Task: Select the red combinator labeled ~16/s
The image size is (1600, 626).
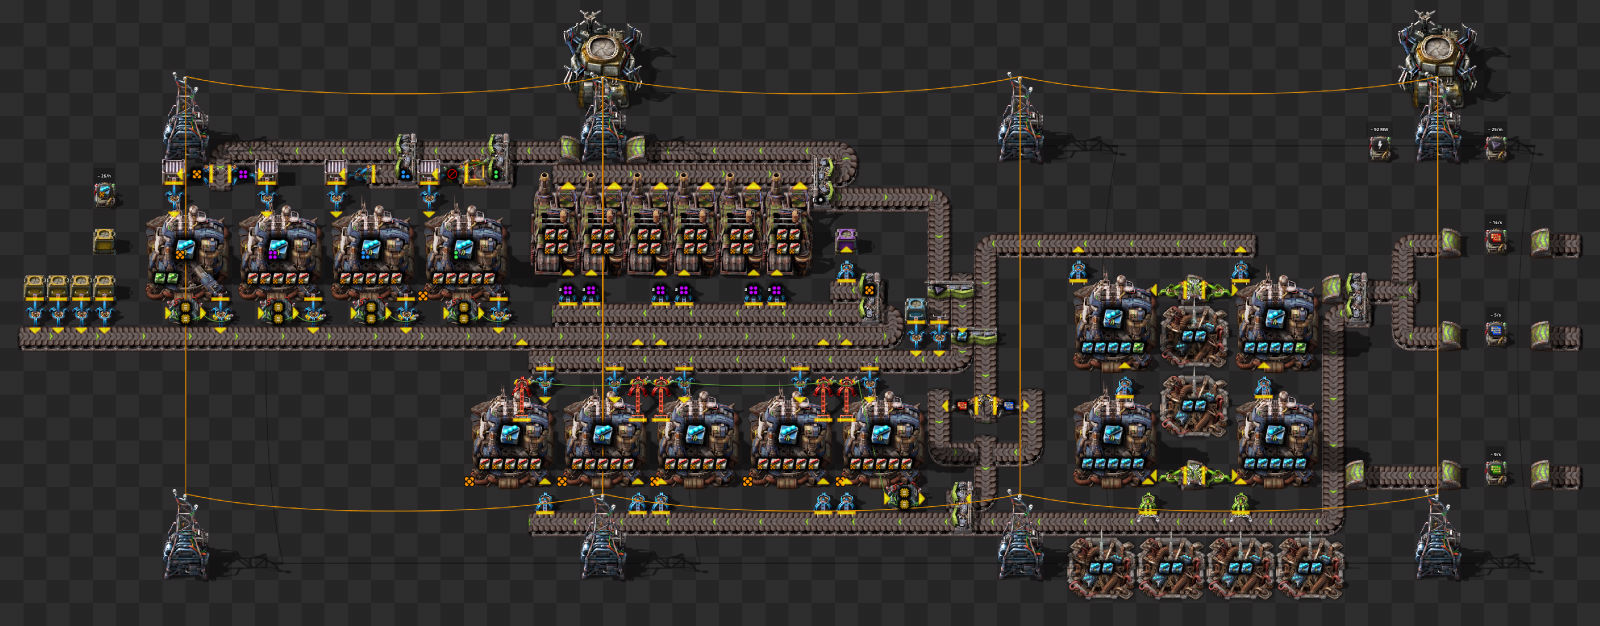Action: [1496, 240]
